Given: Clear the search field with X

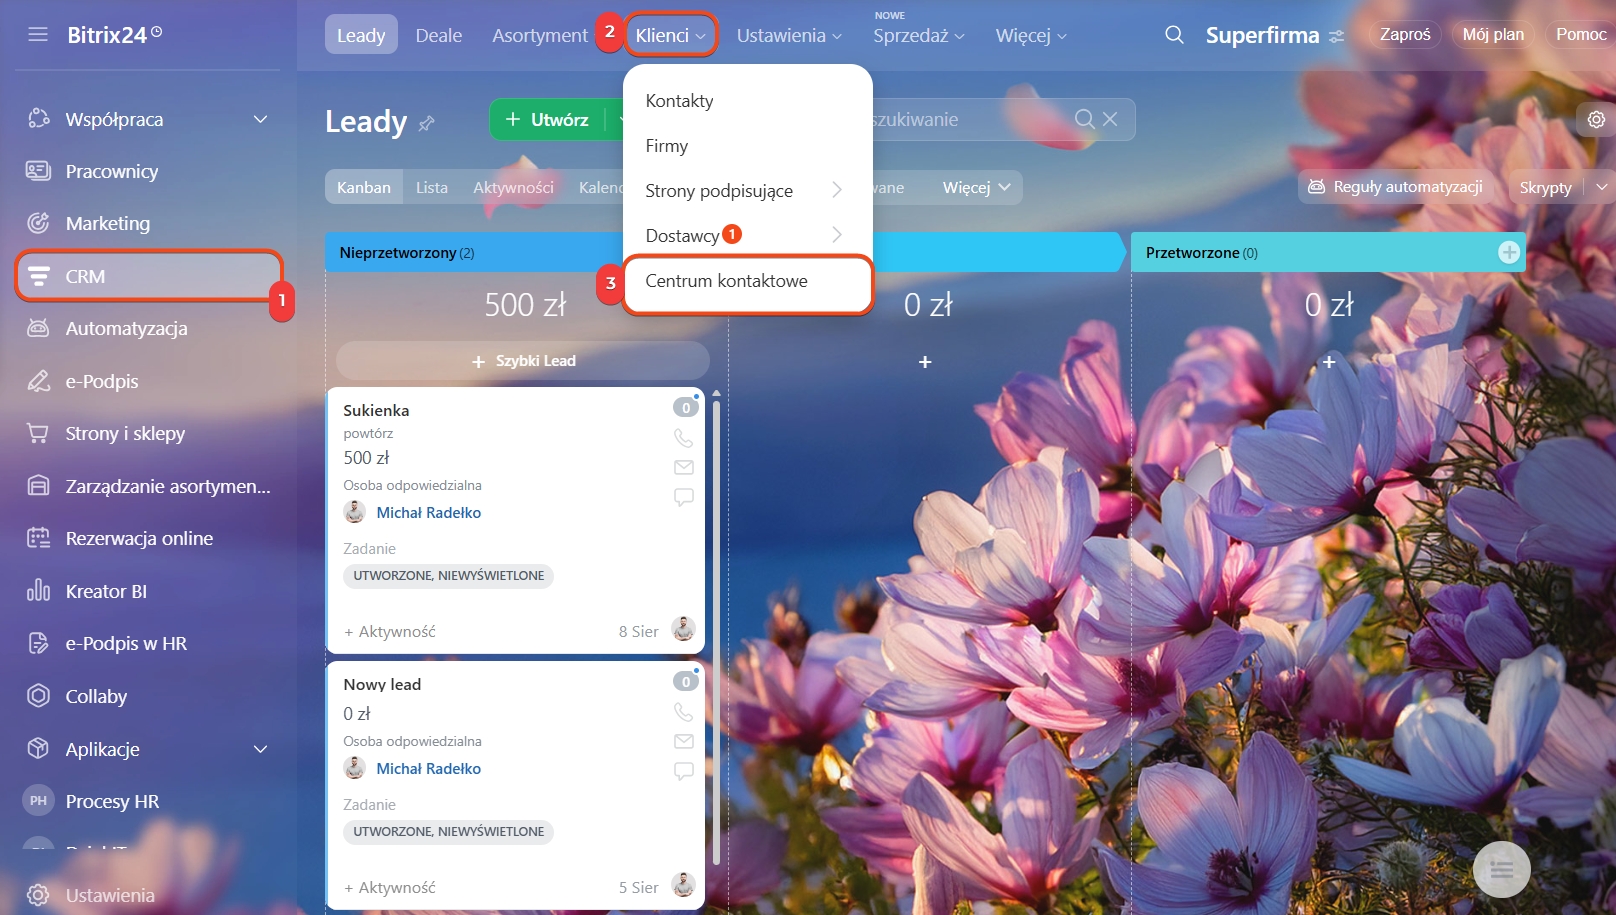Looking at the screenshot, I should tap(1110, 119).
